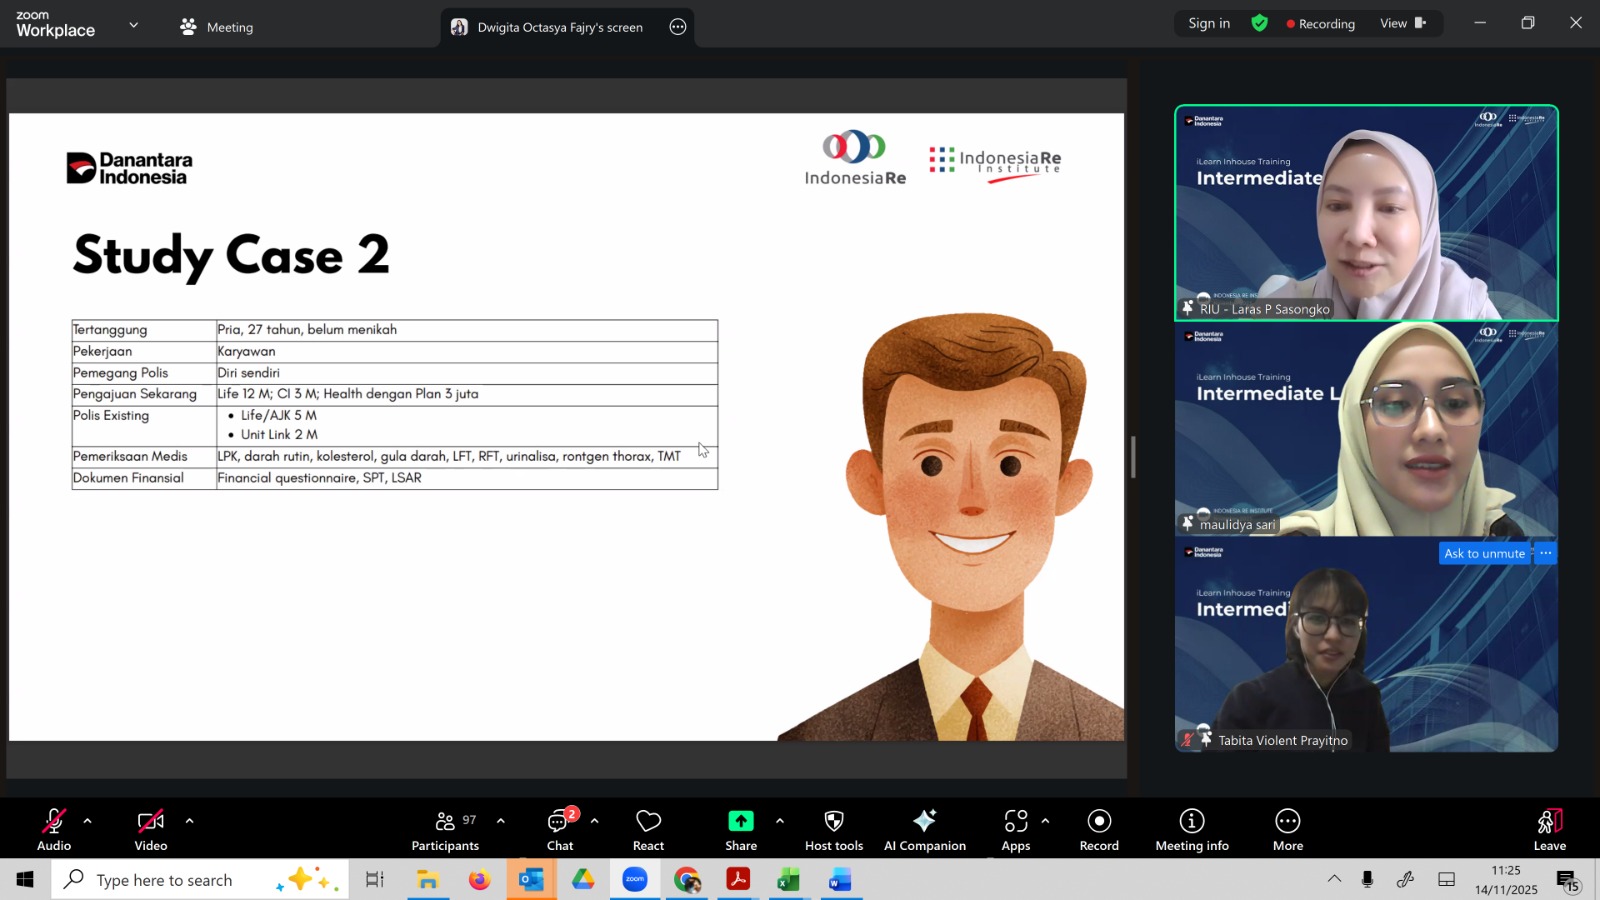The width and height of the screenshot is (1600, 900).
Task: Open Zoom Workplace dropdown chevron
Action: (x=134, y=25)
